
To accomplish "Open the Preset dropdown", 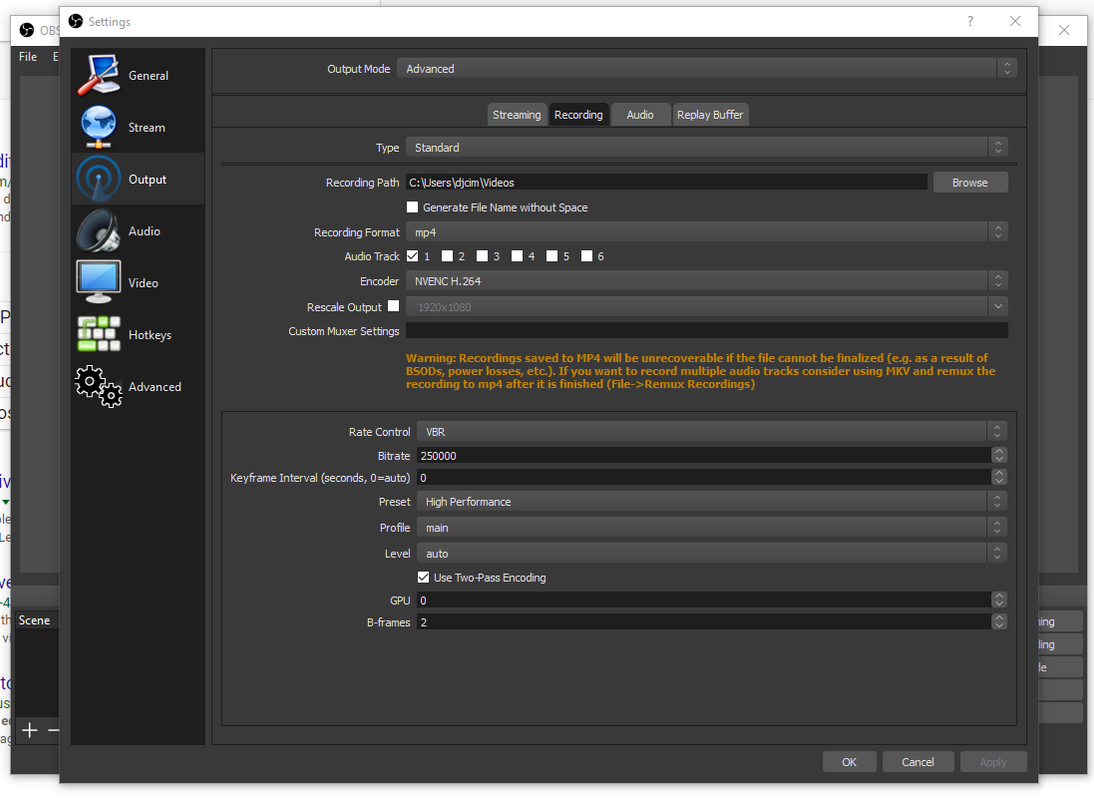I will [x=712, y=501].
